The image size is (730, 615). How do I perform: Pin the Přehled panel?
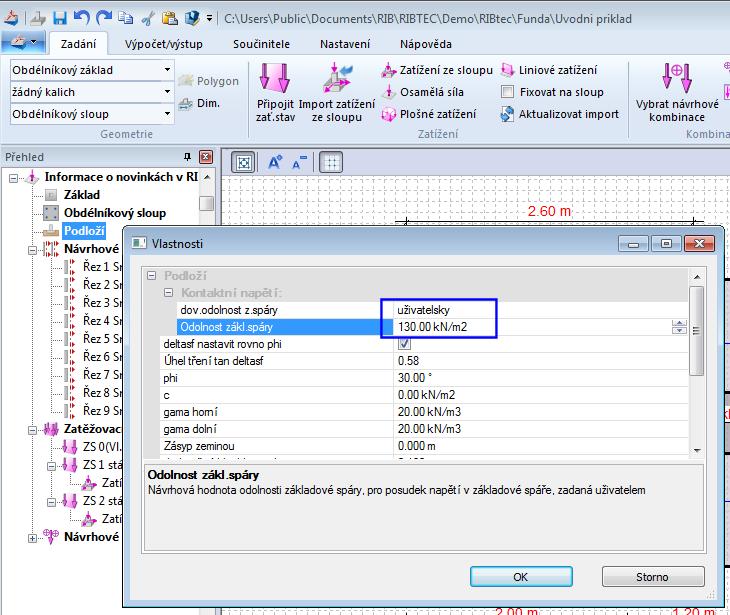pos(187,156)
